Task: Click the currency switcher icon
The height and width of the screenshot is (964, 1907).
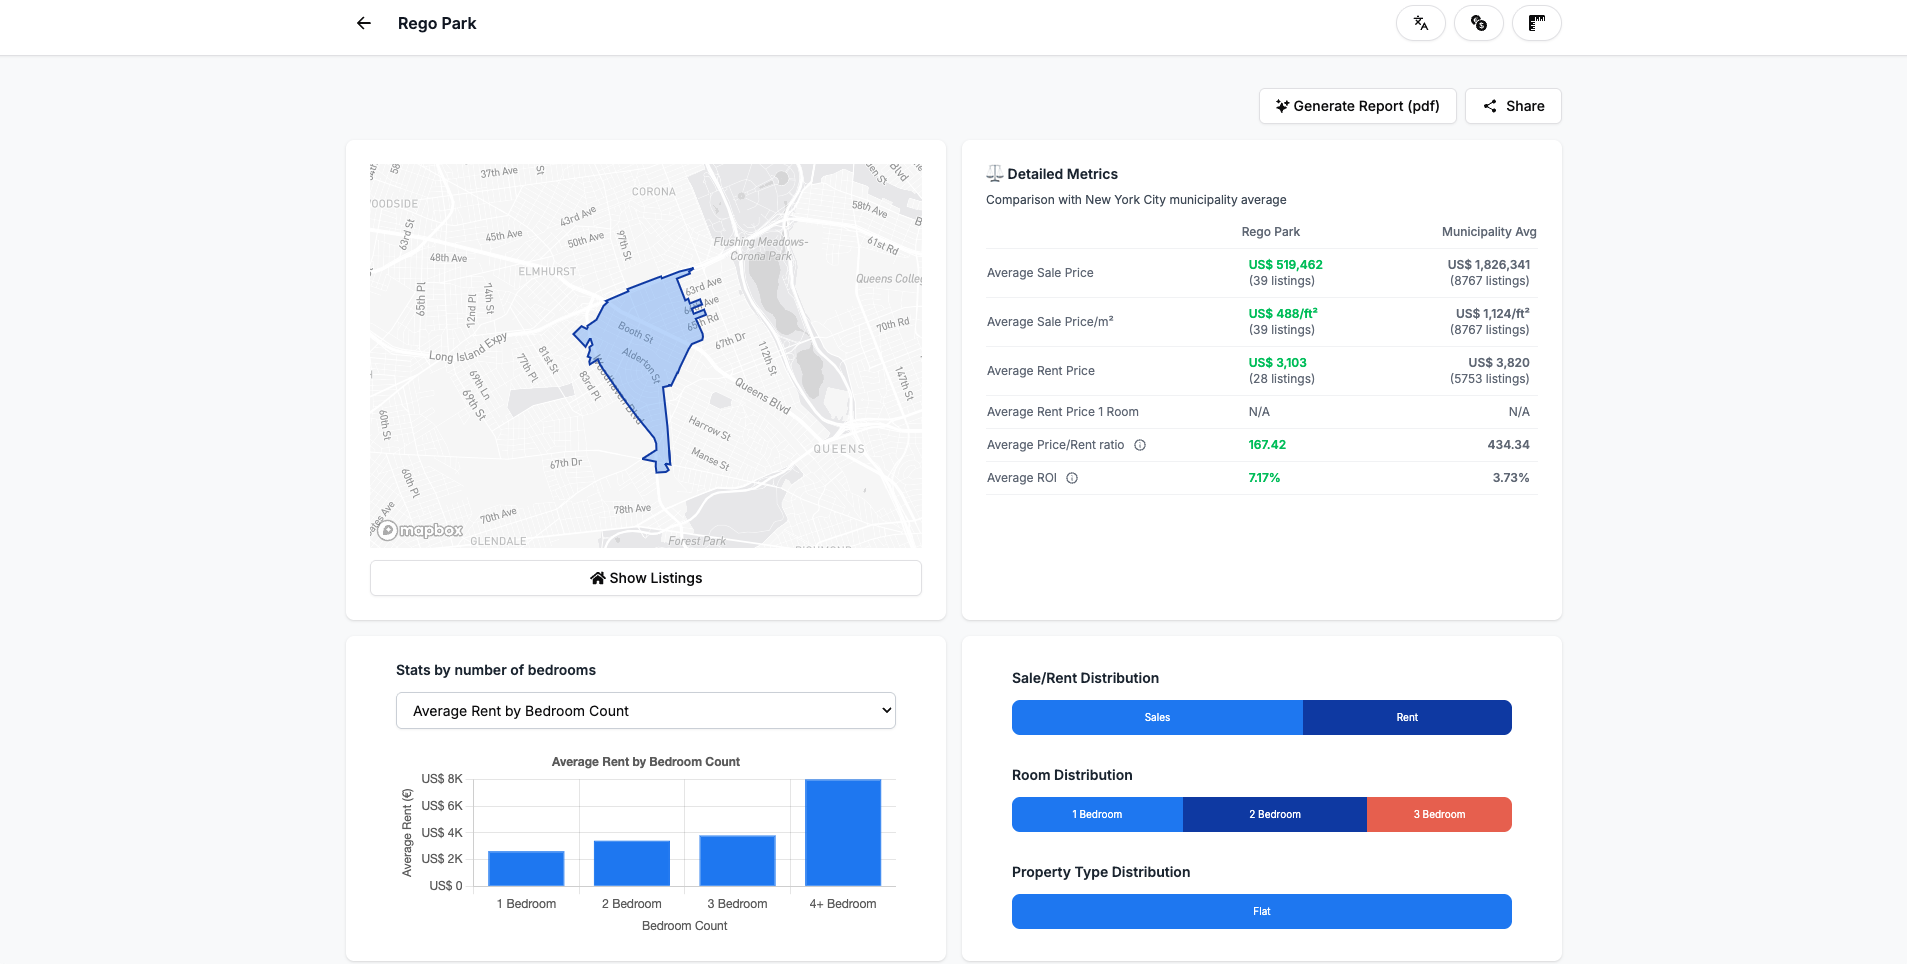Action: (x=1478, y=22)
